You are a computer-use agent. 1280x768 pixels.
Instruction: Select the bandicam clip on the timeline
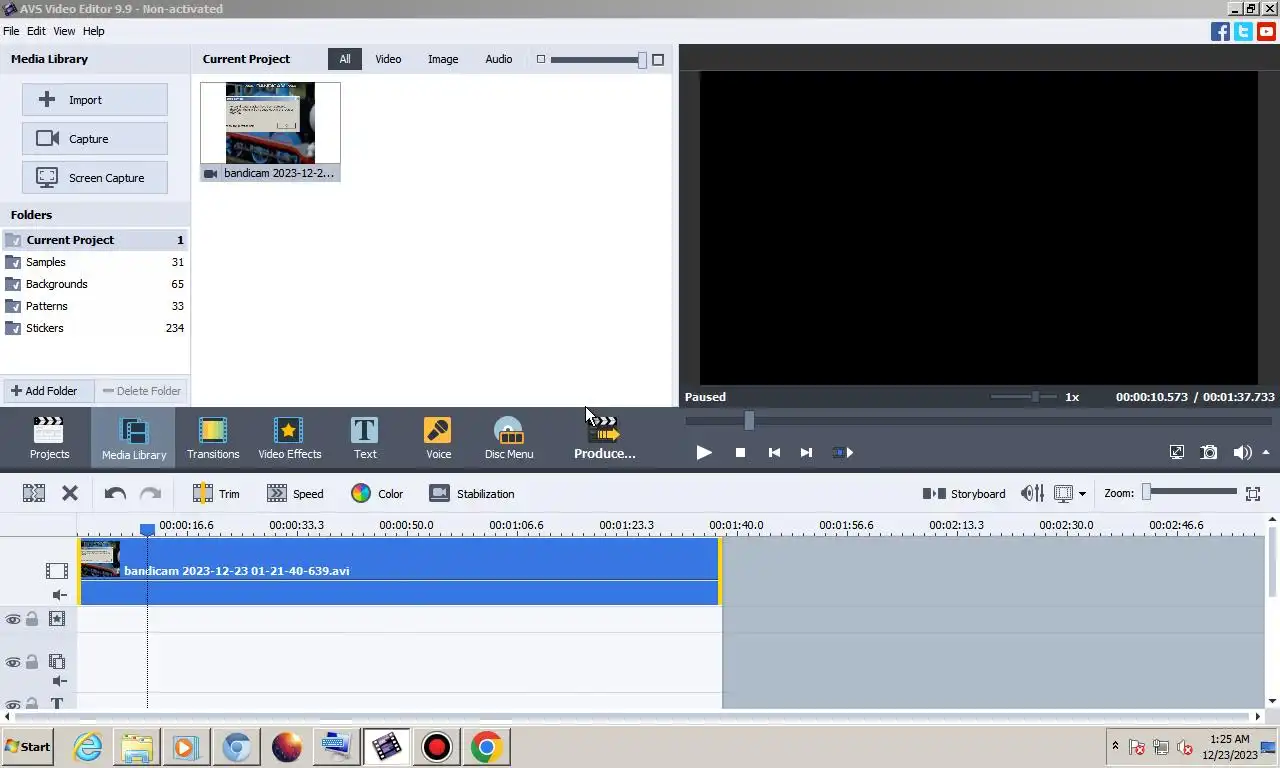pyautogui.click(x=400, y=571)
